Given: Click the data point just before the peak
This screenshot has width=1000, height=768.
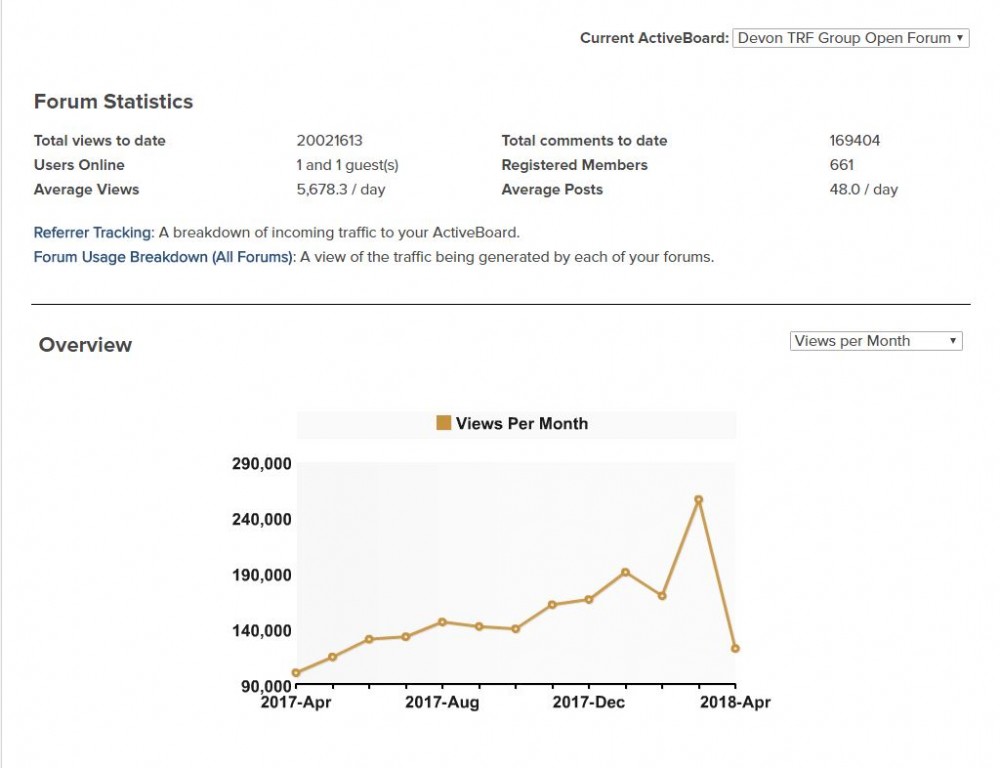Looking at the screenshot, I should (662, 596).
